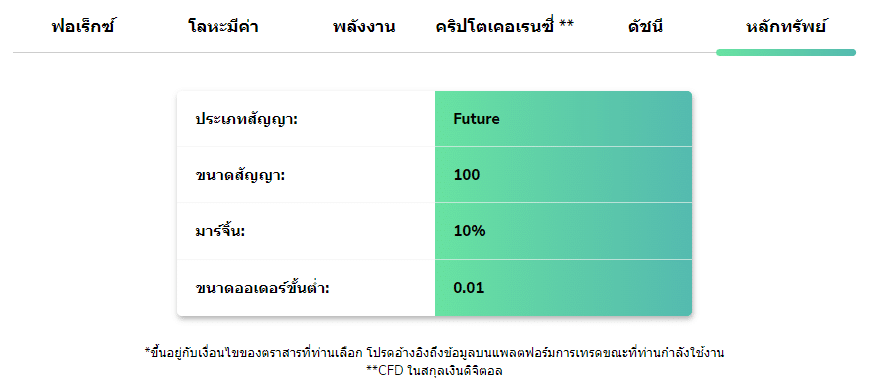This screenshot has width=872, height=387.
Task: Select the พลังงาน tab
Action: tap(364, 26)
